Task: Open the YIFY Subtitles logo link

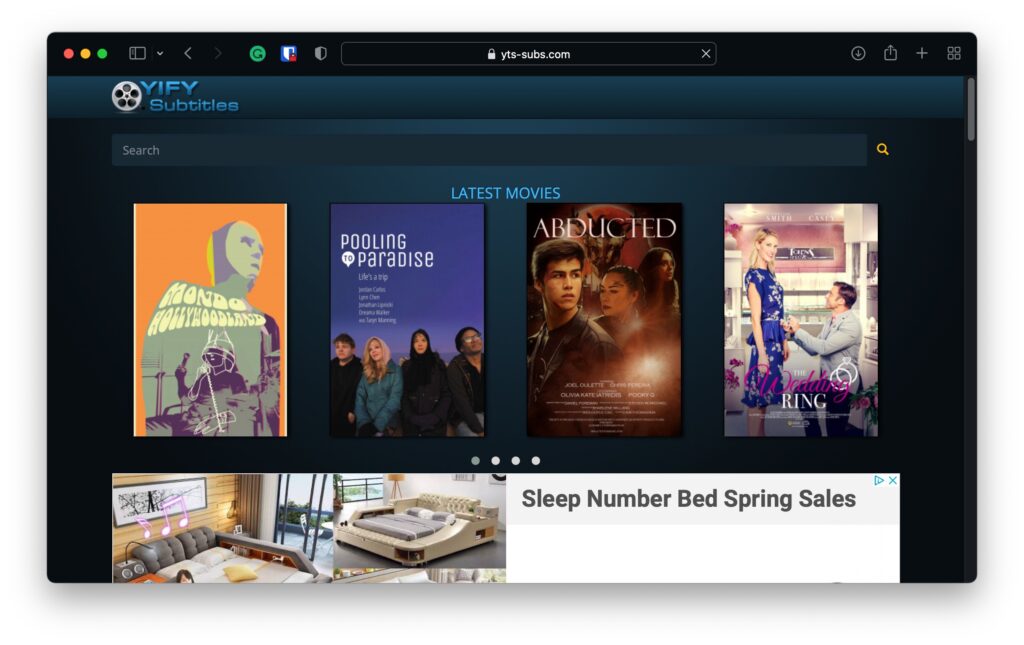Action: pyautogui.click(x=175, y=97)
